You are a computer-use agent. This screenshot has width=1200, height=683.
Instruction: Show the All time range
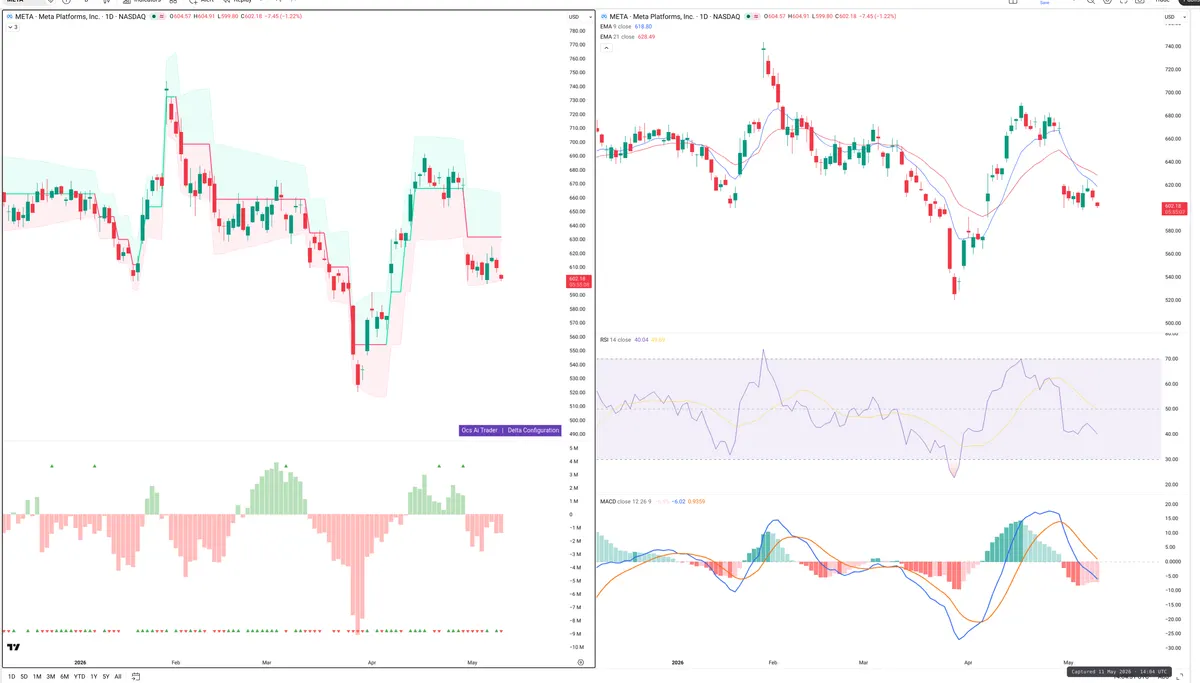coord(118,677)
